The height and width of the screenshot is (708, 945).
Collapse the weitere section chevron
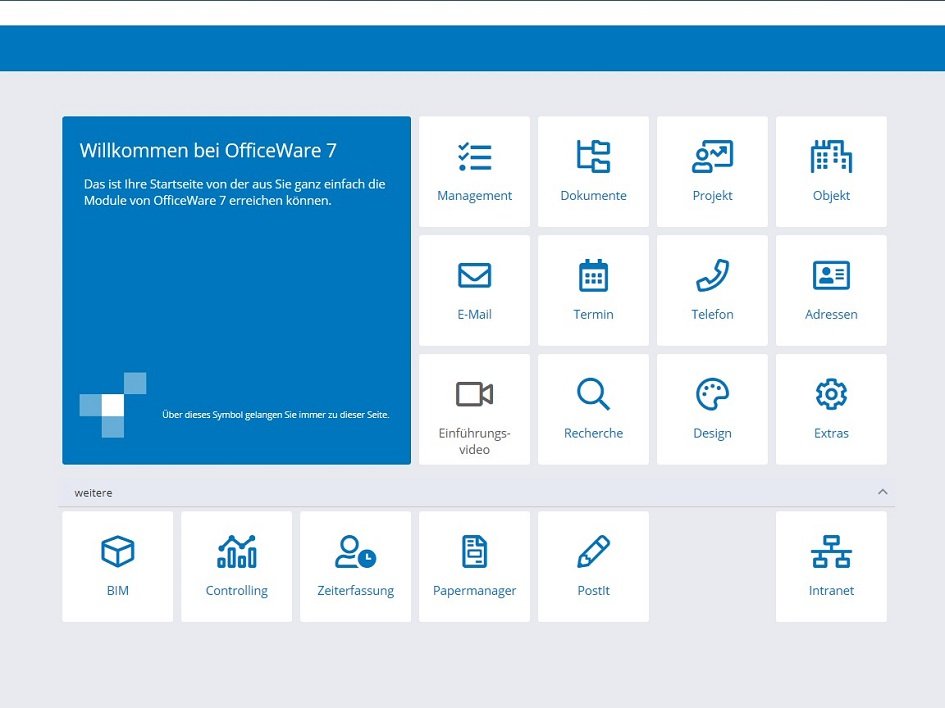[882, 492]
